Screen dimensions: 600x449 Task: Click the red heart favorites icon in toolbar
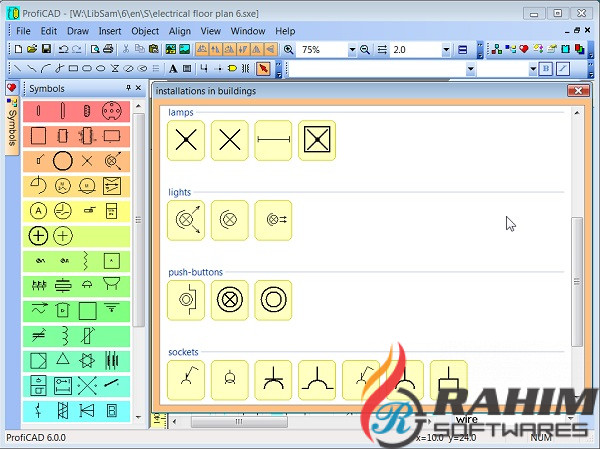click(524, 49)
